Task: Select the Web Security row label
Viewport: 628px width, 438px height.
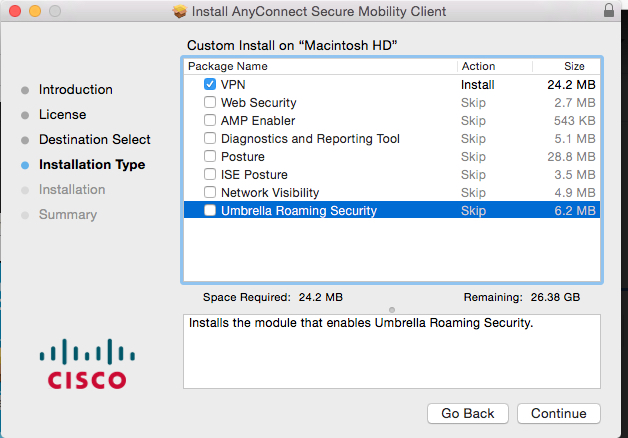Action: tap(259, 102)
